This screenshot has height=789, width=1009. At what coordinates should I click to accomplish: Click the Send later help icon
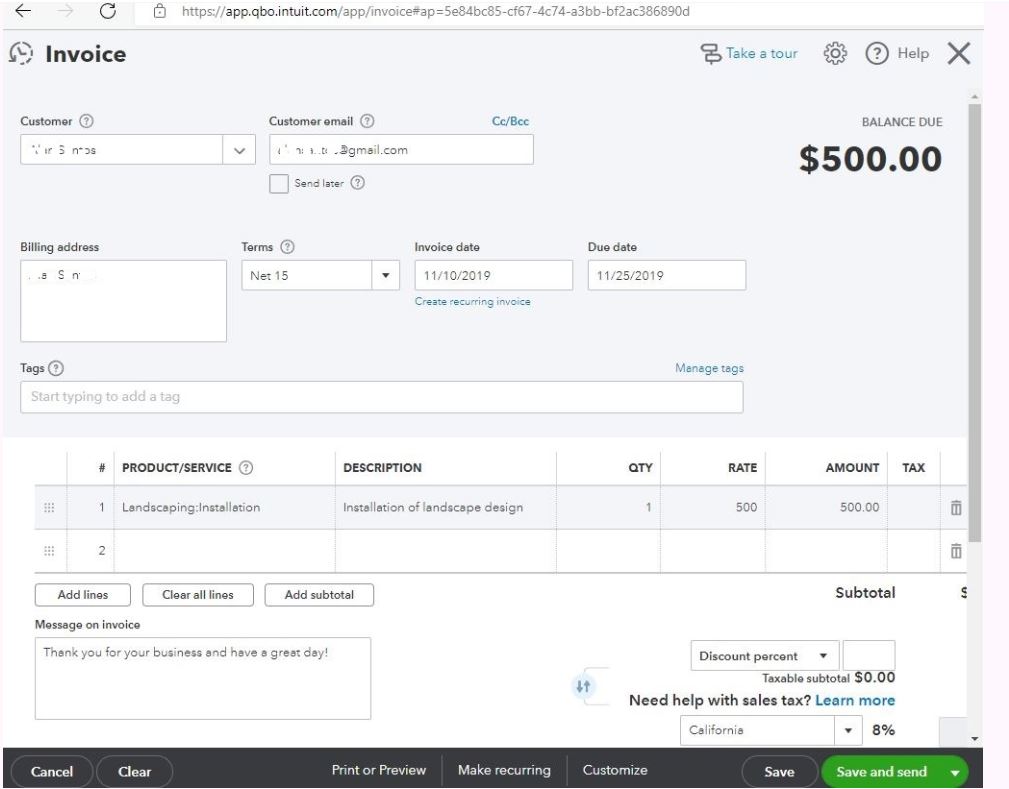coord(358,183)
